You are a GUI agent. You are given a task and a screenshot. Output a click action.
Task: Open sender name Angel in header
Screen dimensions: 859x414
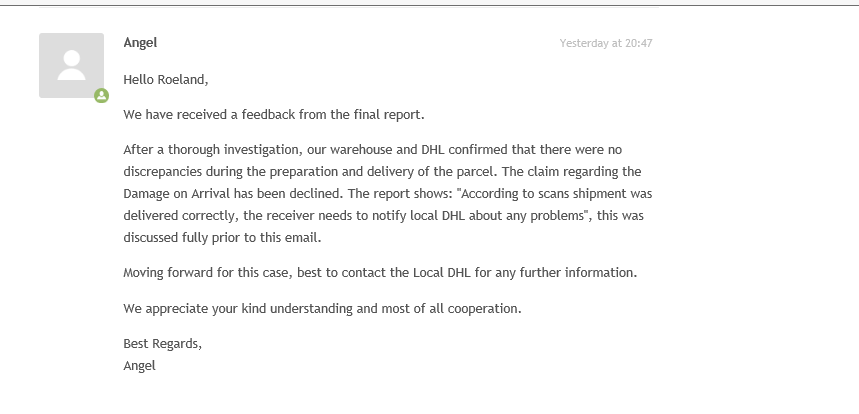[x=140, y=42]
